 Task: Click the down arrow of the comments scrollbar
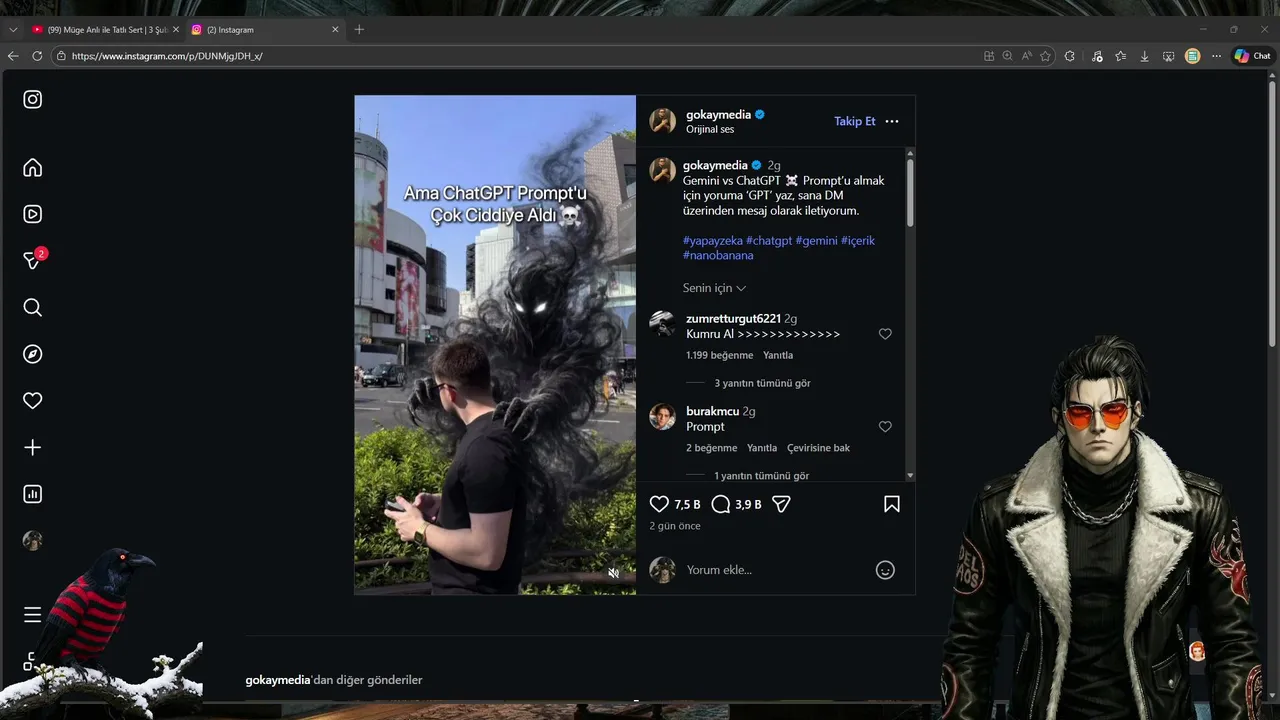(910, 476)
